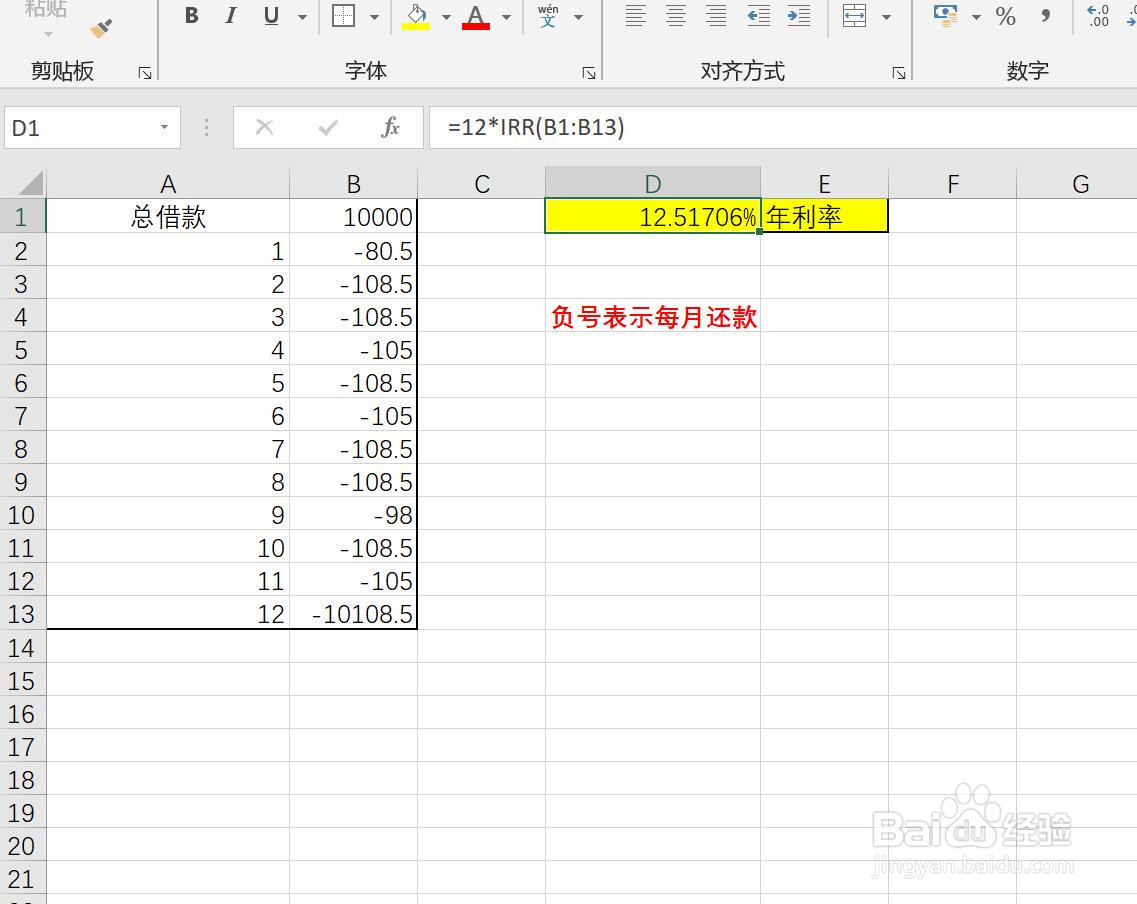Image resolution: width=1137 pixels, height=904 pixels.
Task: Click the Center alignment icon
Action: point(676,17)
